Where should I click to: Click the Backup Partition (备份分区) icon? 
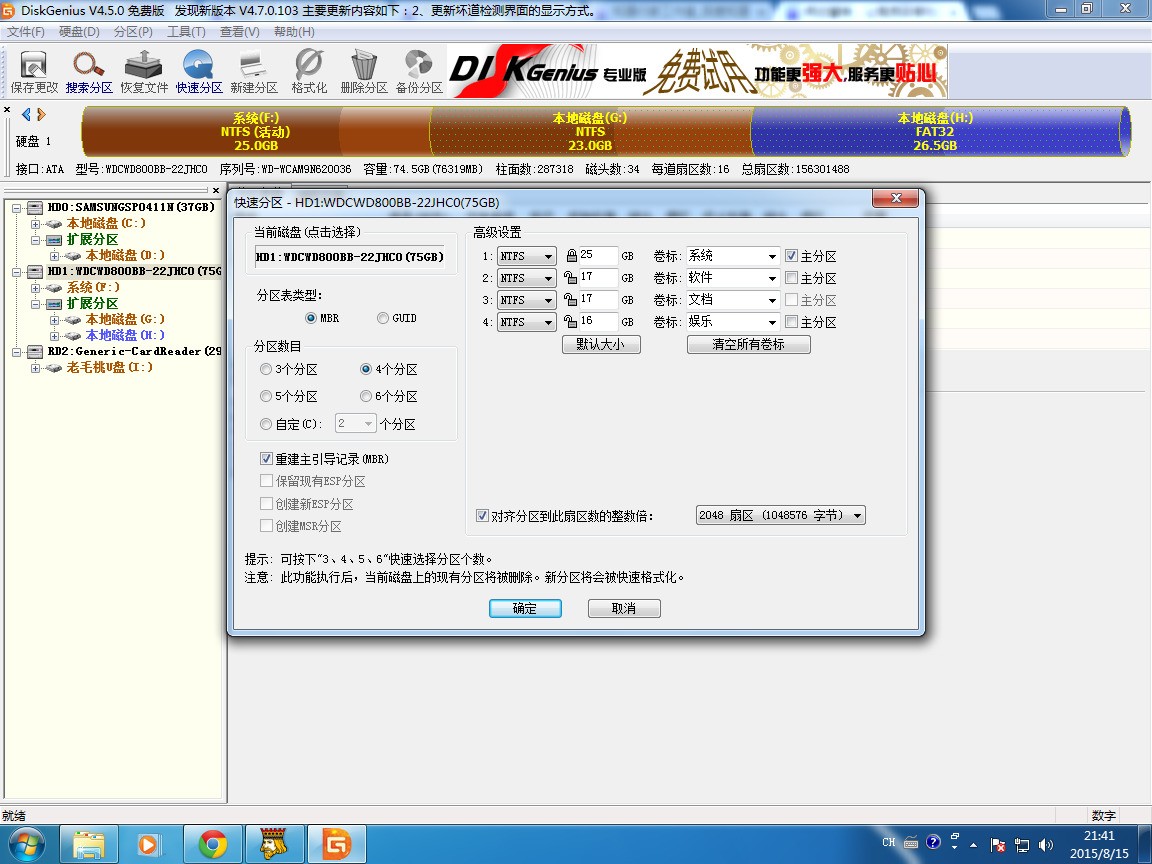click(x=419, y=71)
